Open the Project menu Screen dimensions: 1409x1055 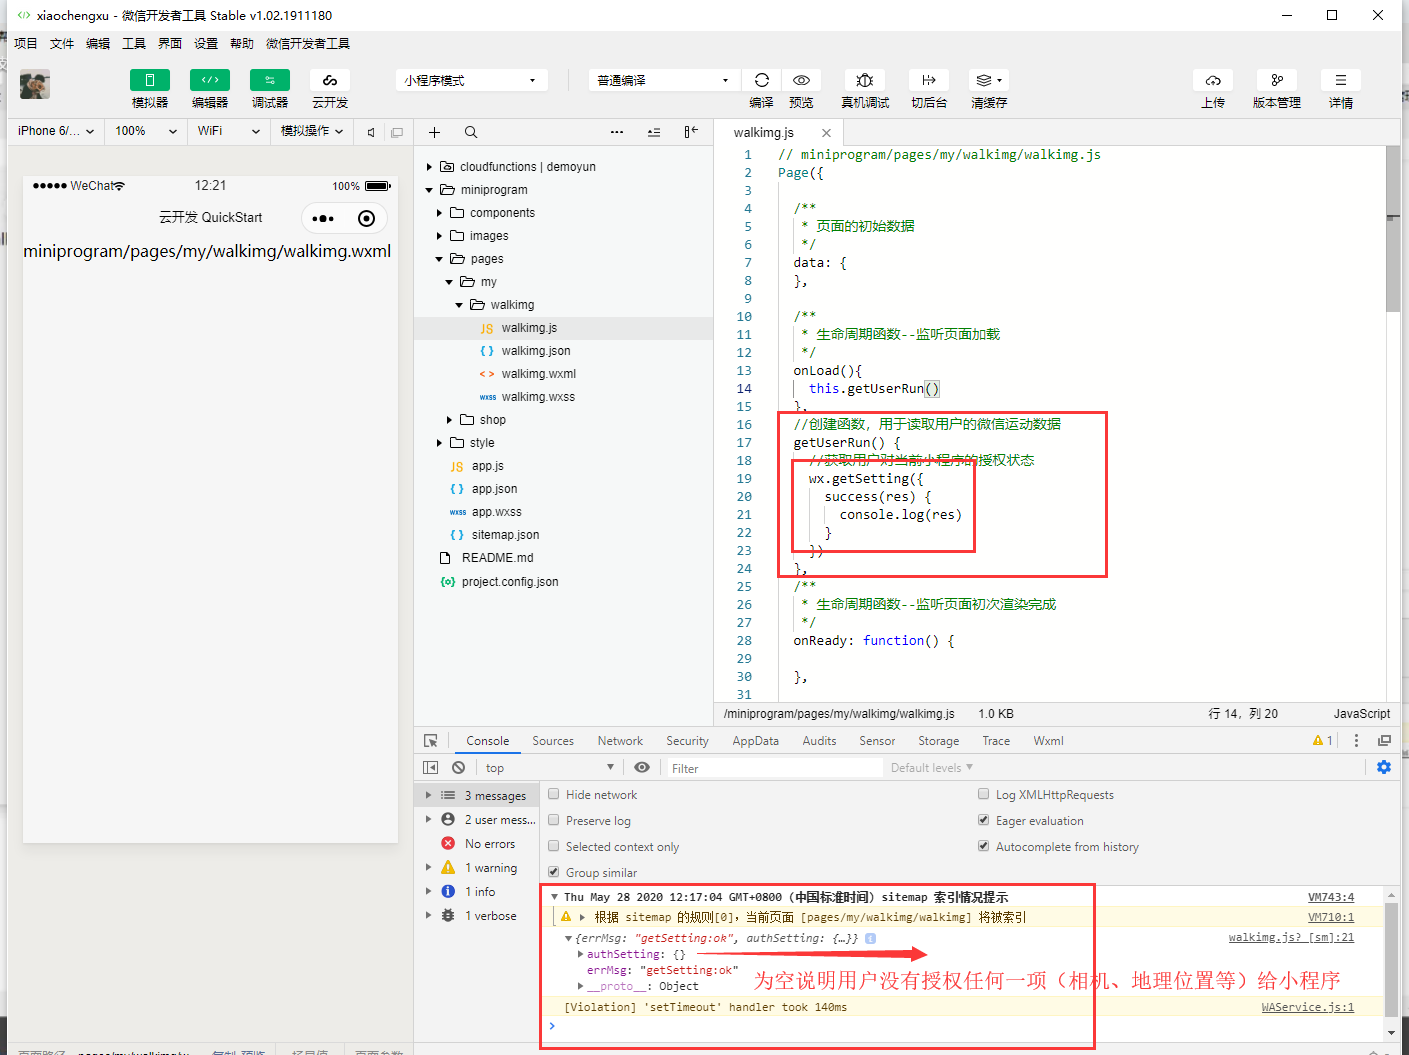pos(26,43)
